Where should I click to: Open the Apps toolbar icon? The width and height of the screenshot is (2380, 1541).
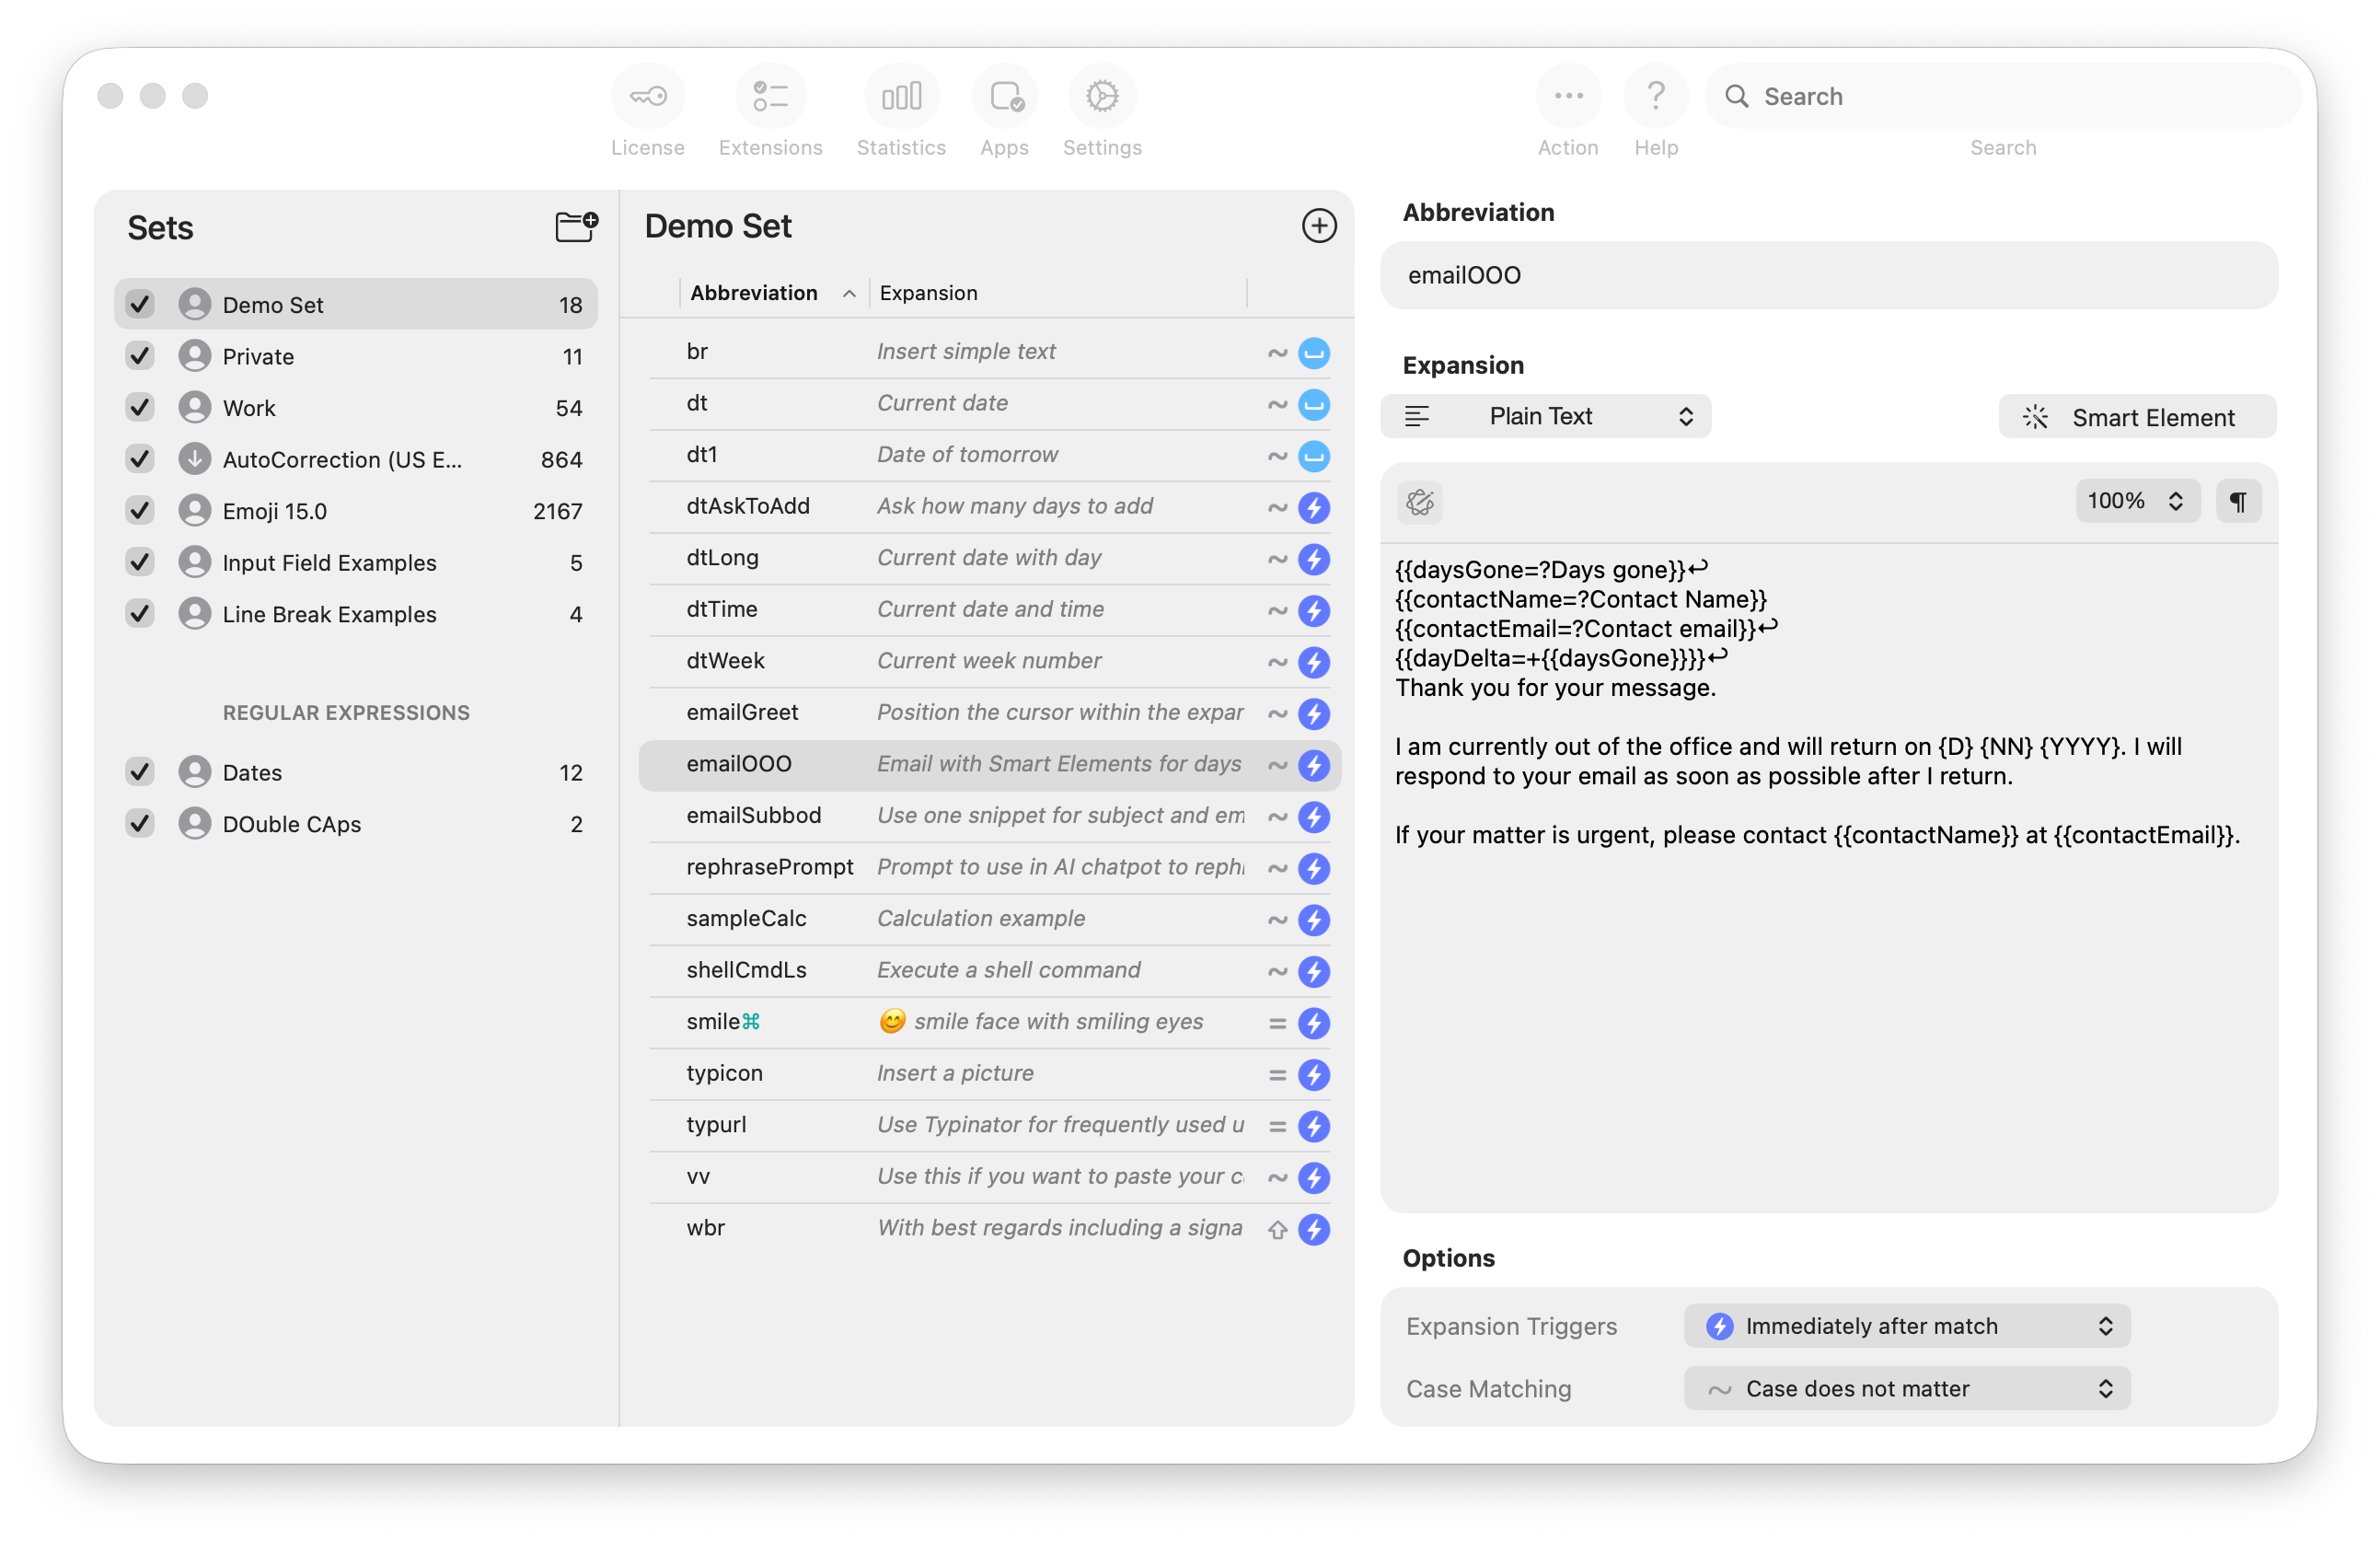[1004, 97]
